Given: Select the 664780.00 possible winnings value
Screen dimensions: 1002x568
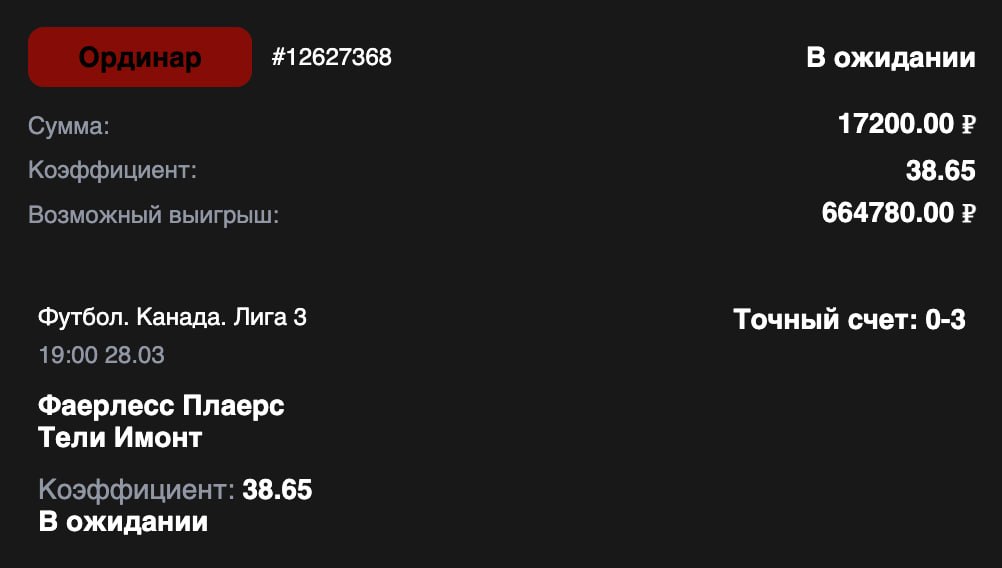Looking at the screenshot, I should pyautogui.click(x=887, y=213).
